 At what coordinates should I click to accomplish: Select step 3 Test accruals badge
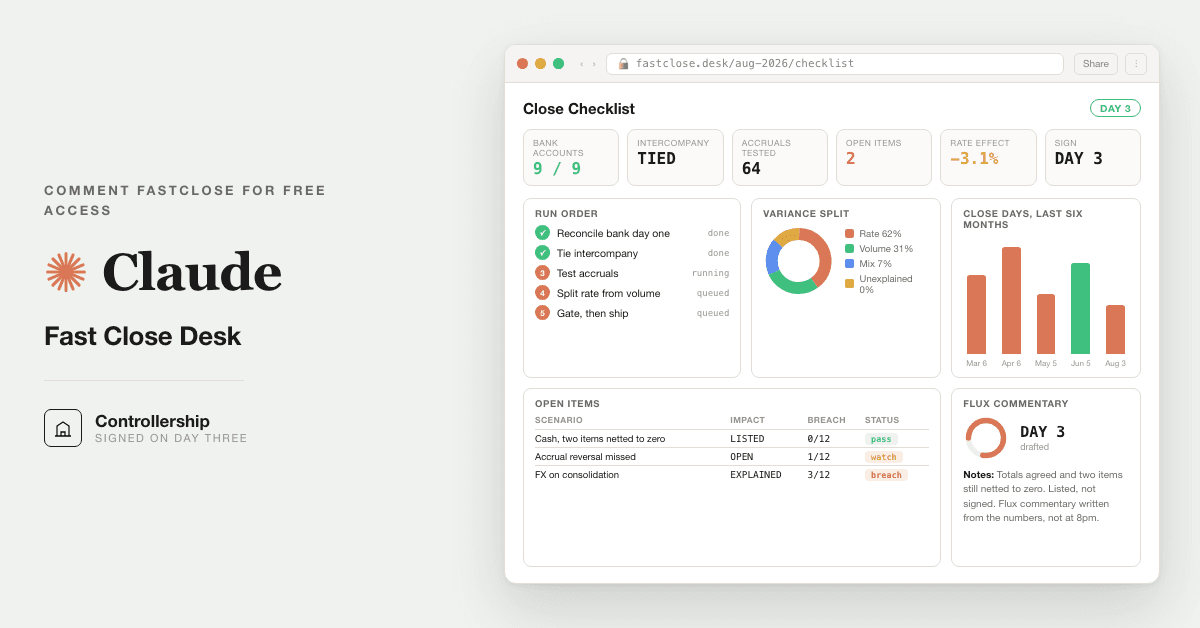point(542,273)
